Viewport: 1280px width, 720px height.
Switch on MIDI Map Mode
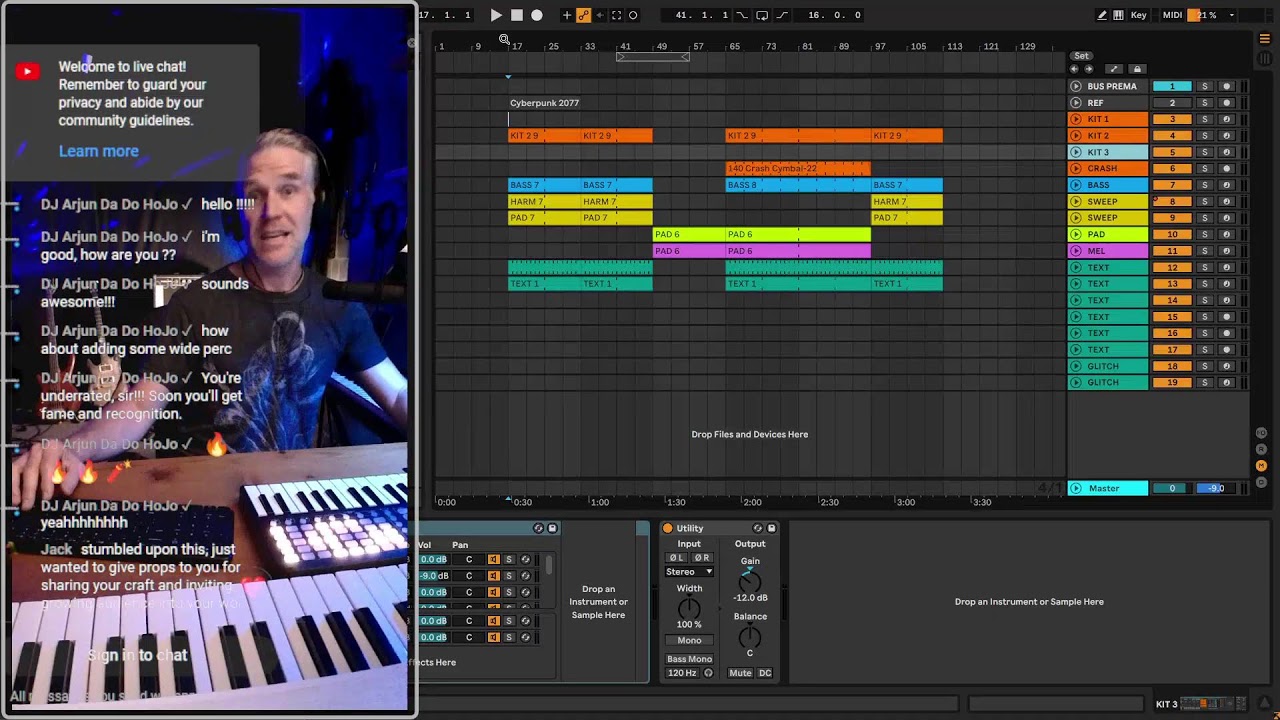click(x=1172, y=15)
